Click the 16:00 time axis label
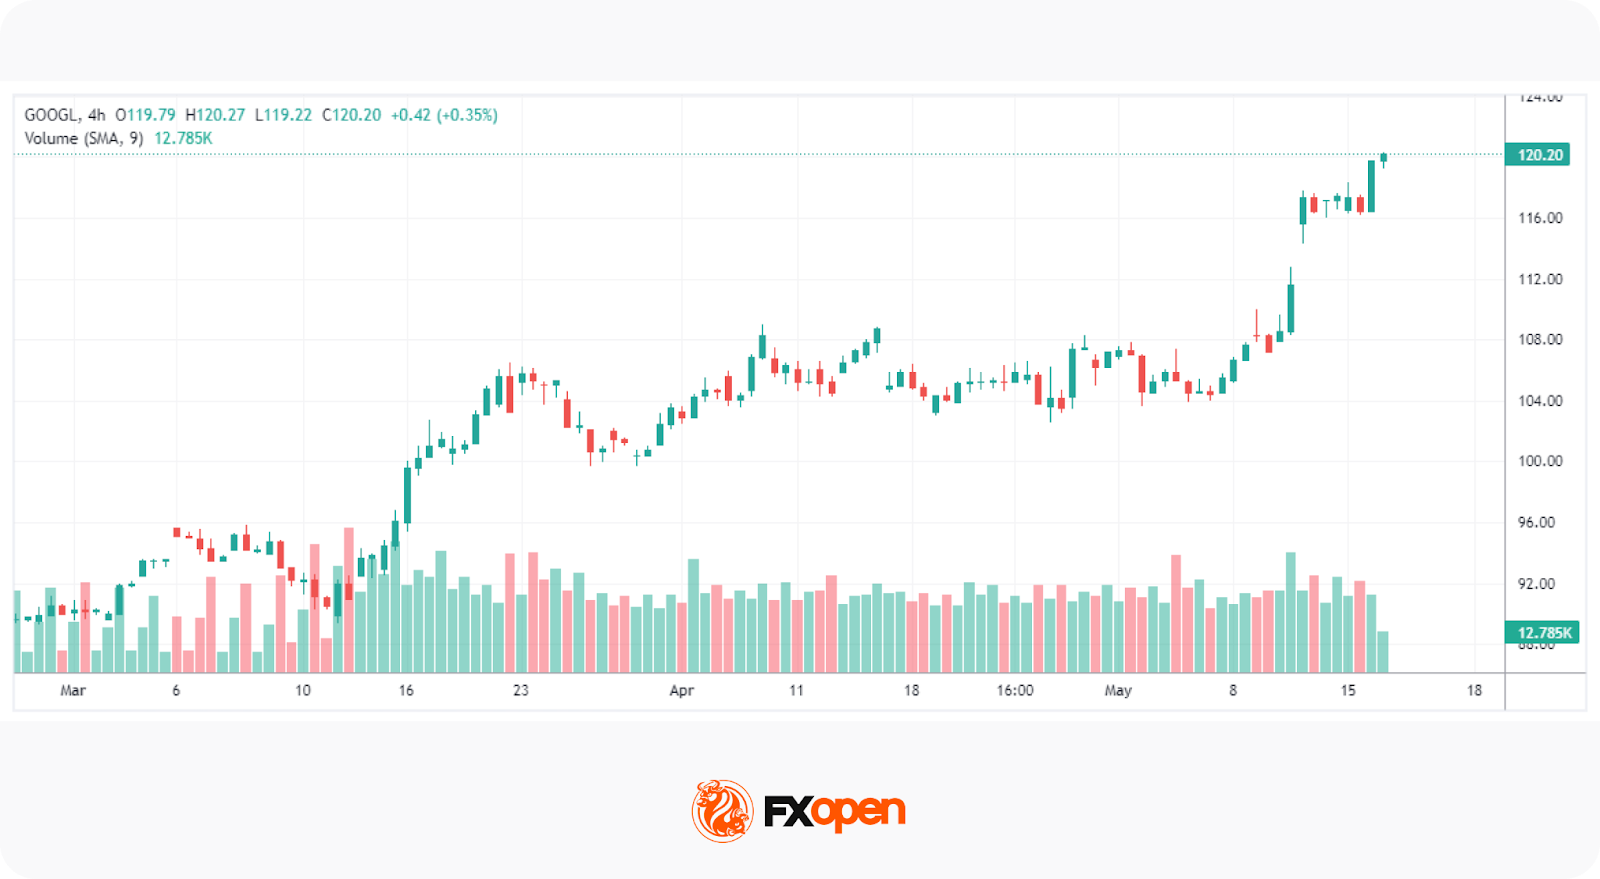The image size is (1600, 879). tap(1015, 690)
